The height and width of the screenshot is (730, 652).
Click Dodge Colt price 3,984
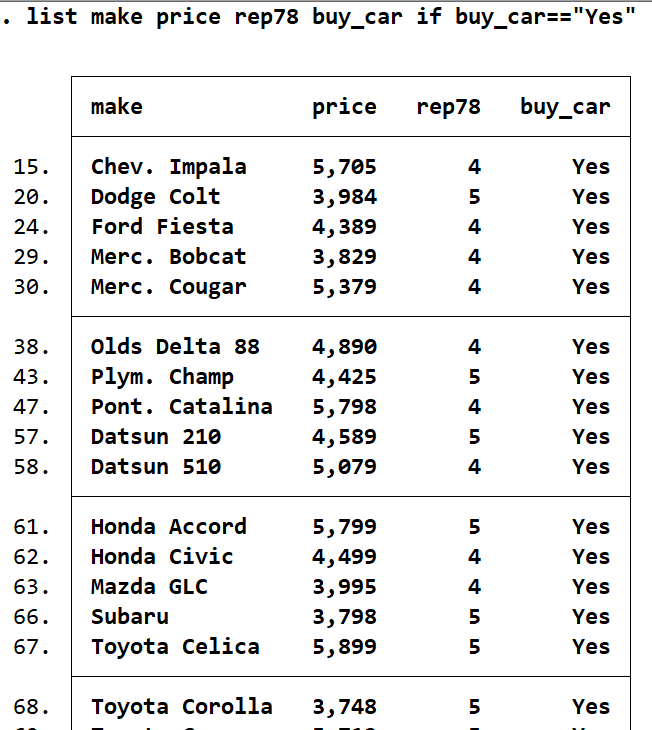point(344,197)
